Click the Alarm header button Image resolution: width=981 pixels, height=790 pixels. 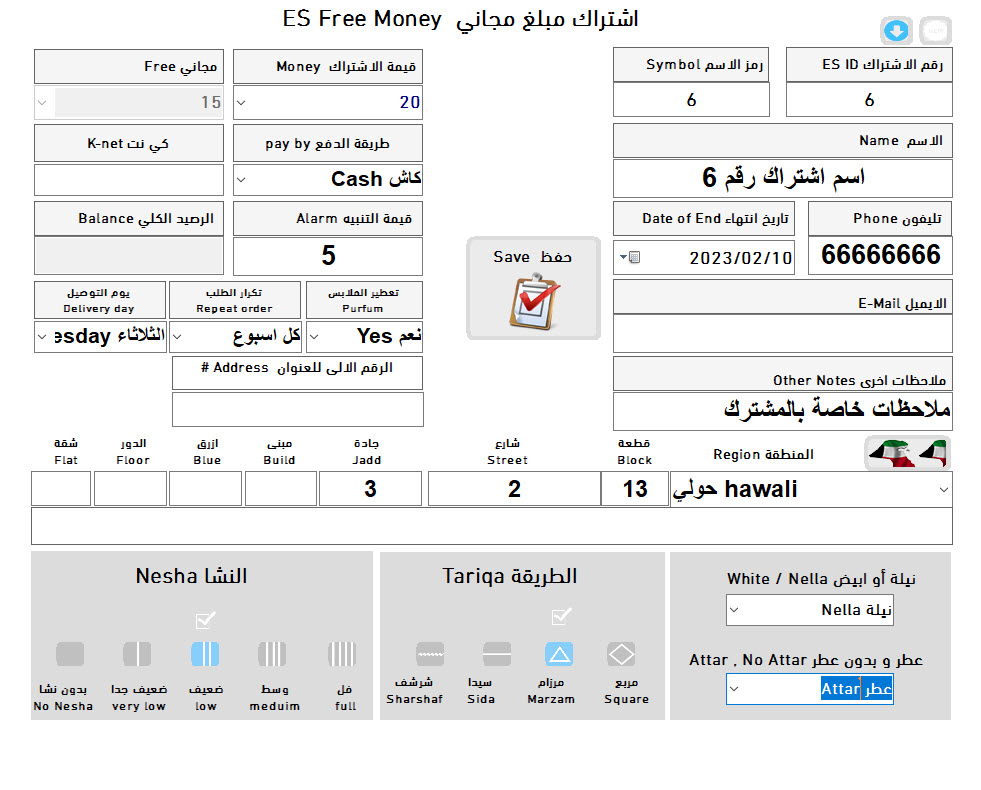click(x=328, y=218)
